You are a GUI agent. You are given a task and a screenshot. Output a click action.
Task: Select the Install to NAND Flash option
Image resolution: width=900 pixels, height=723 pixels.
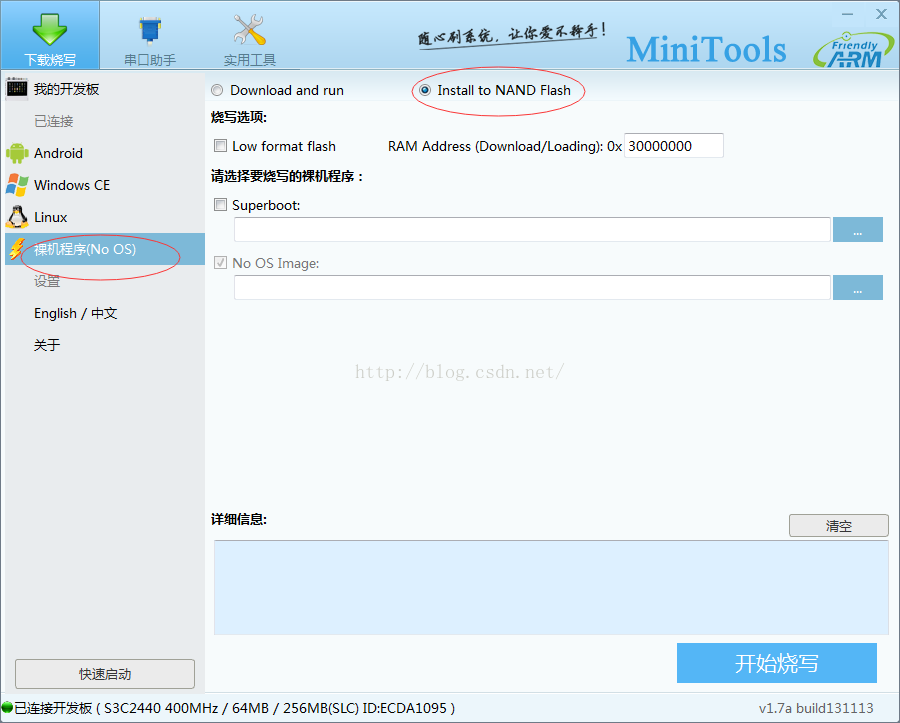click(425, 90)
